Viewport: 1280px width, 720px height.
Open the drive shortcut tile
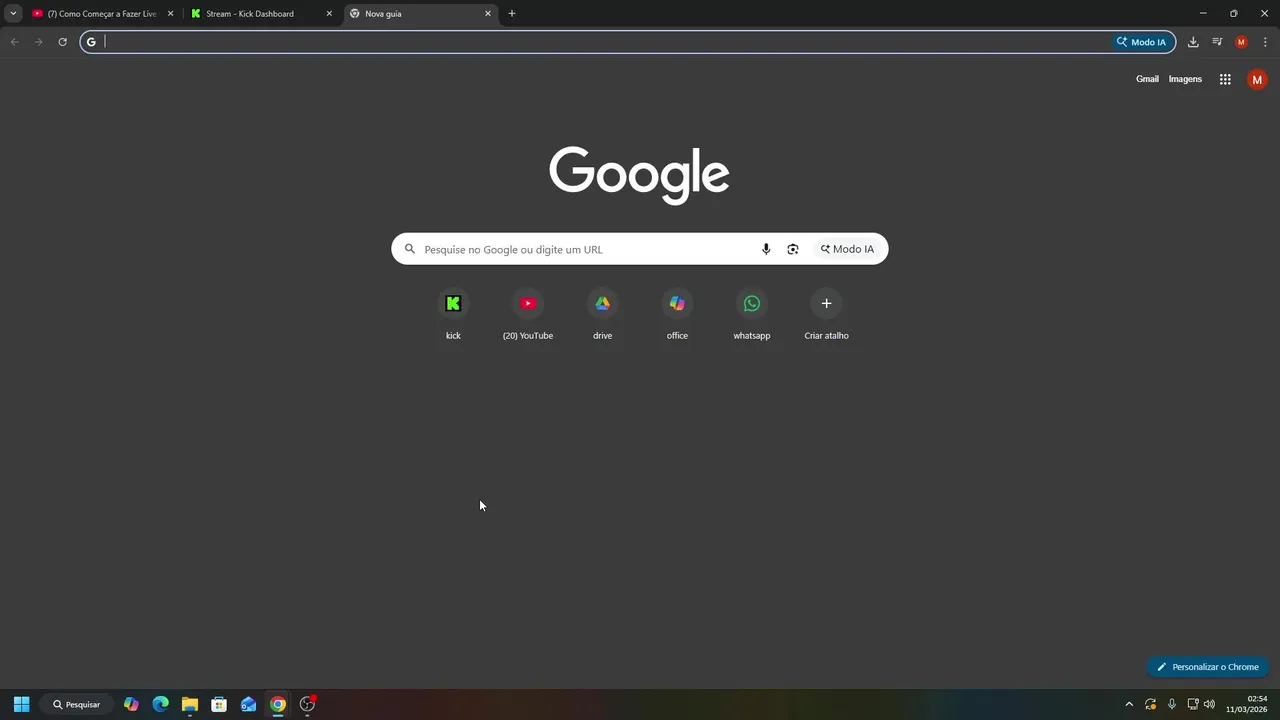point(602,315)
